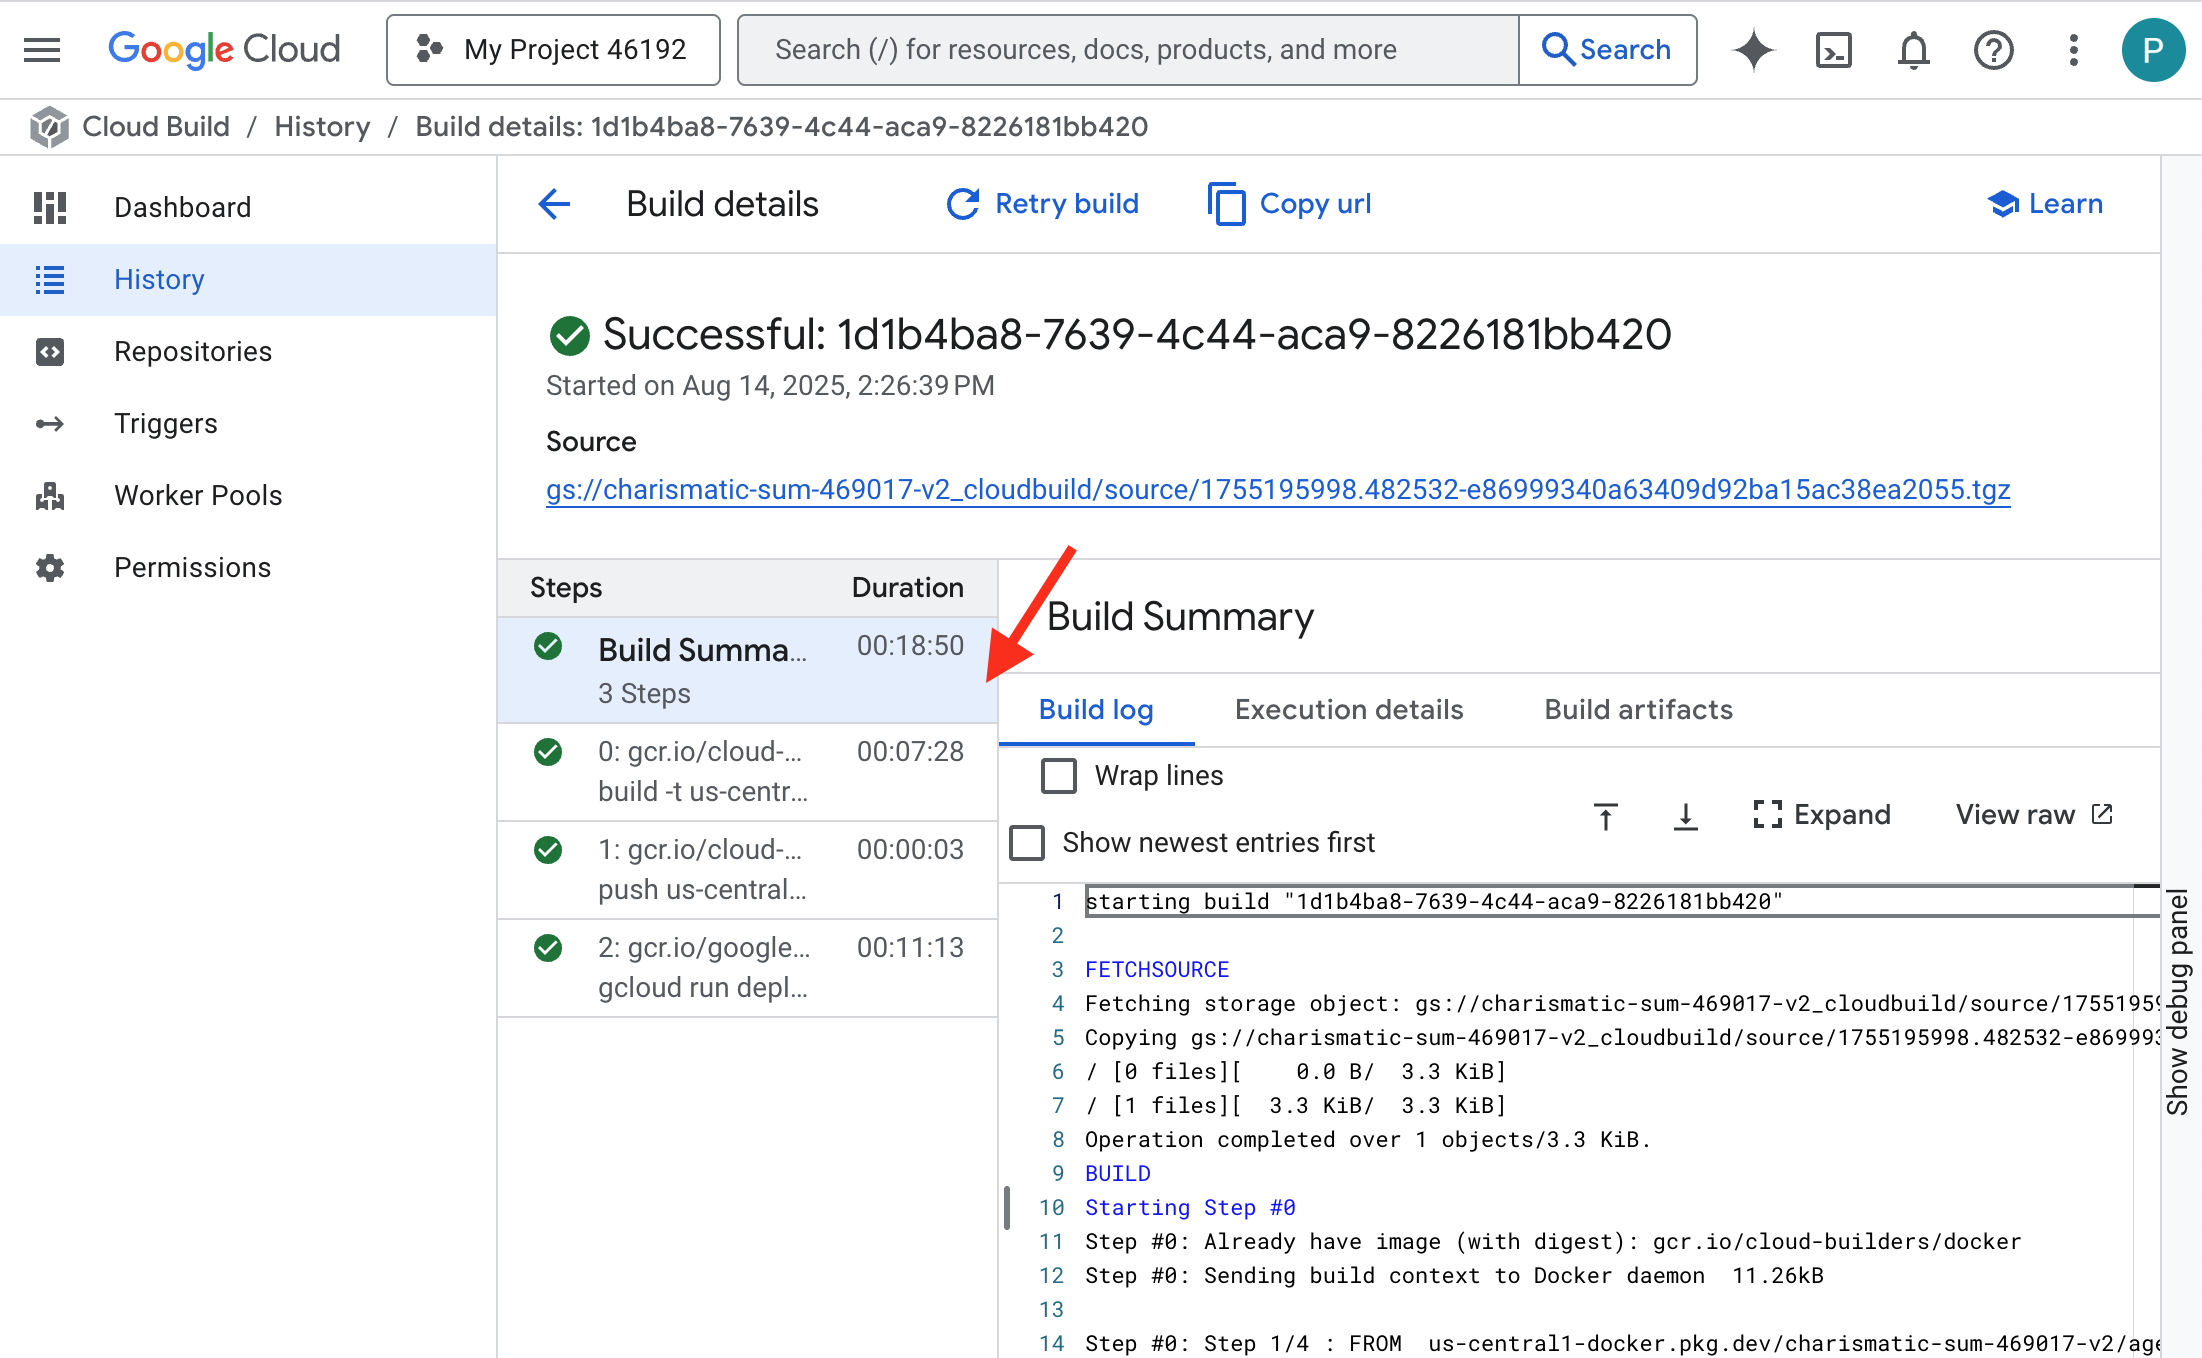Select step 2 gcloud run deploy row

click(746, 967)
